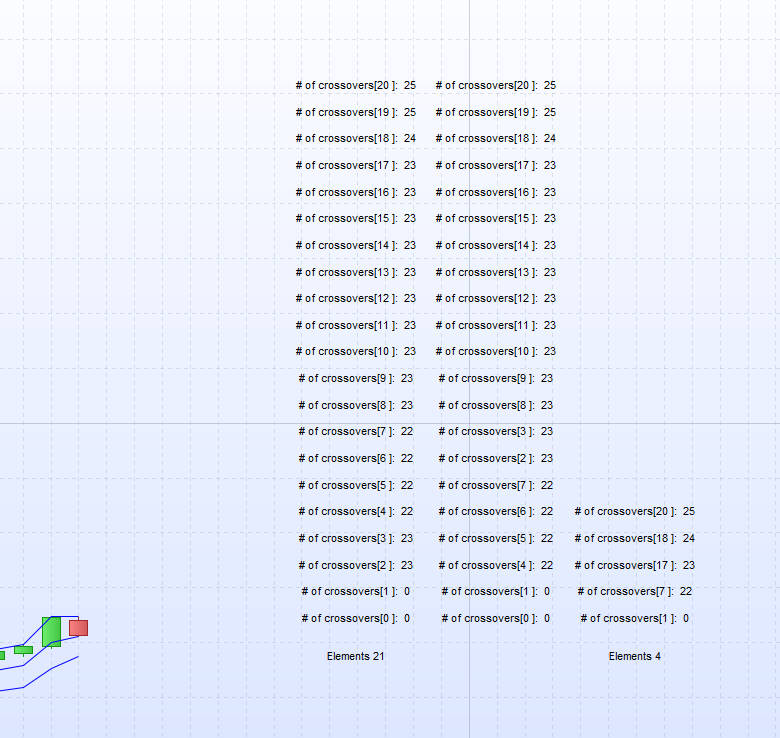Viewport: 780px width, 738px height.
Task: Select crossovers[5]: 22 in the left column
Action: (356, 485)
